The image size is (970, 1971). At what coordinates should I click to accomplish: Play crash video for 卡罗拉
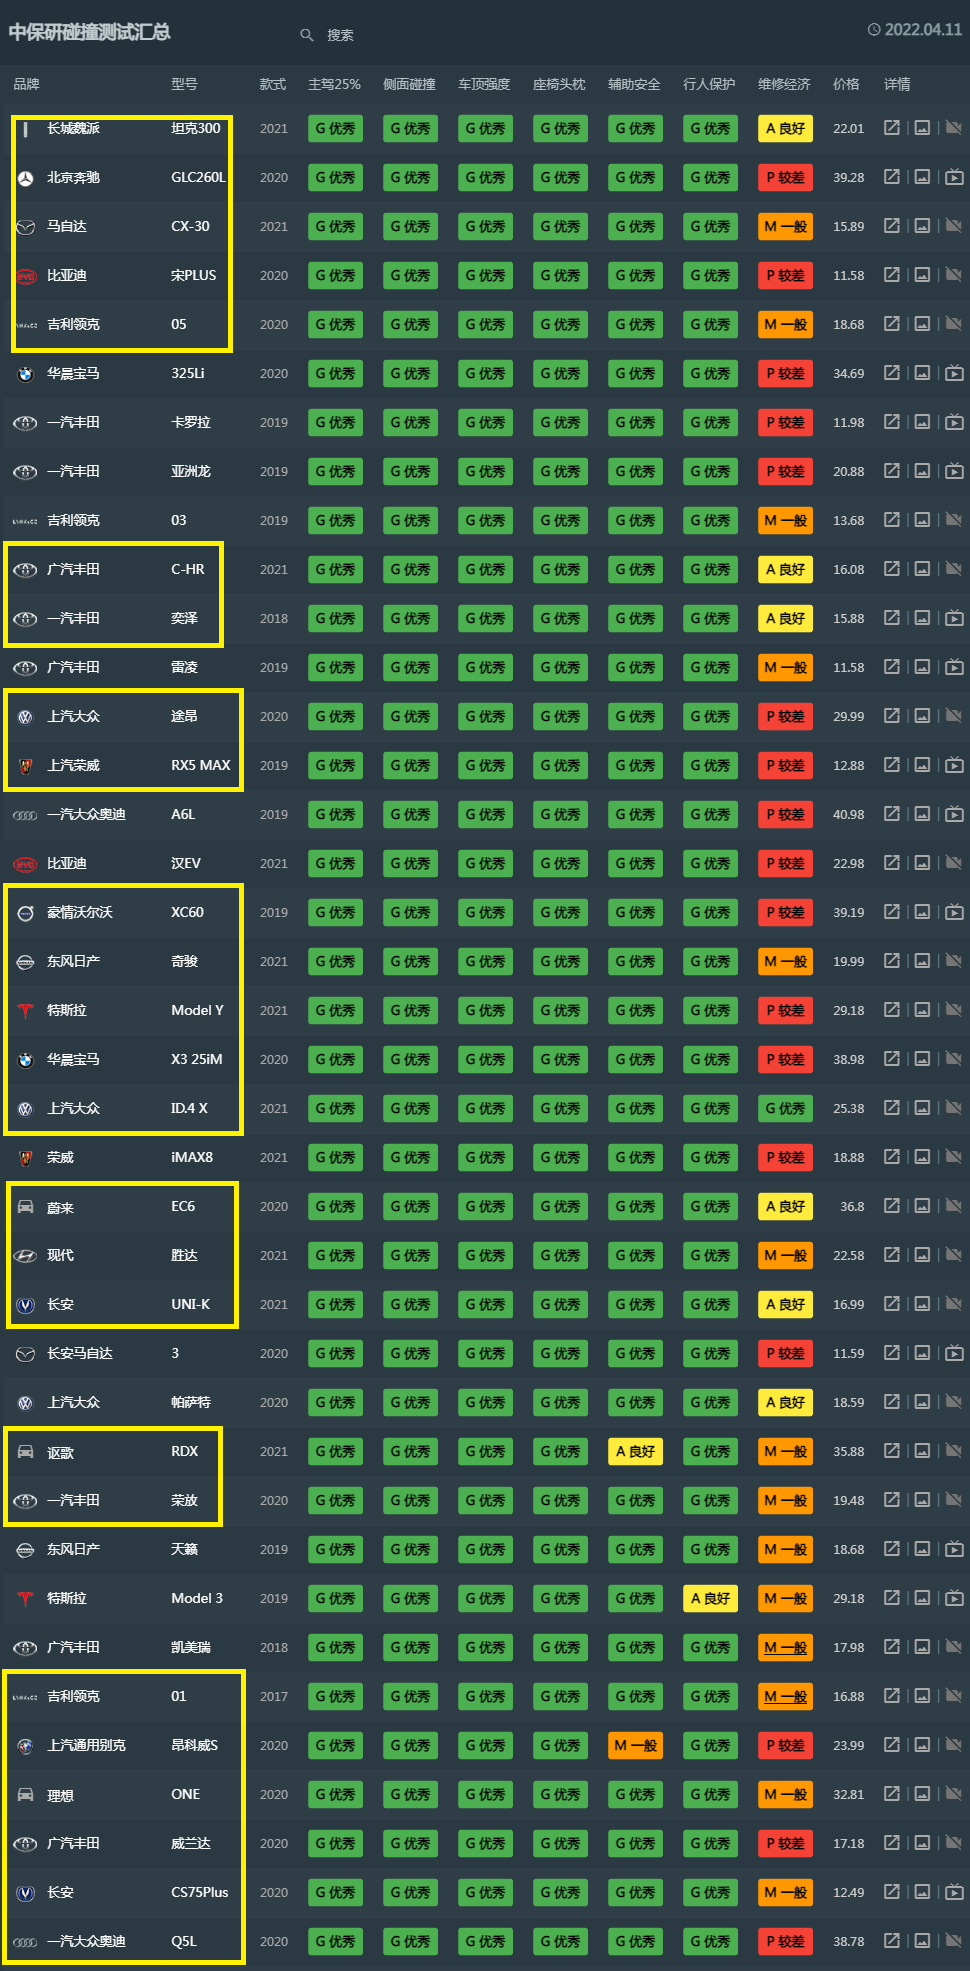(x=954, y=422)
